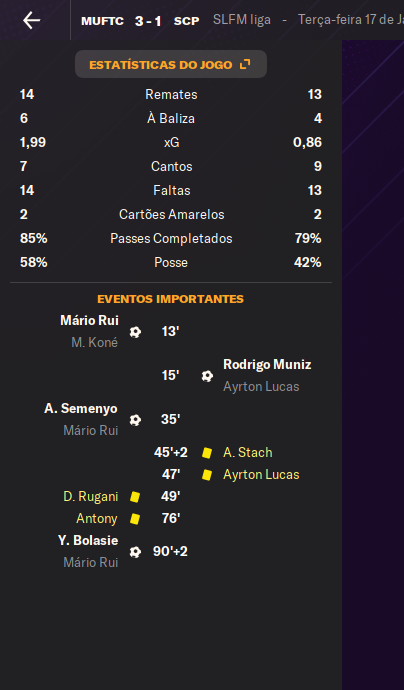Click the goal ball icon at 13'
Screen dimensions: 404x690
click(135, 331)
